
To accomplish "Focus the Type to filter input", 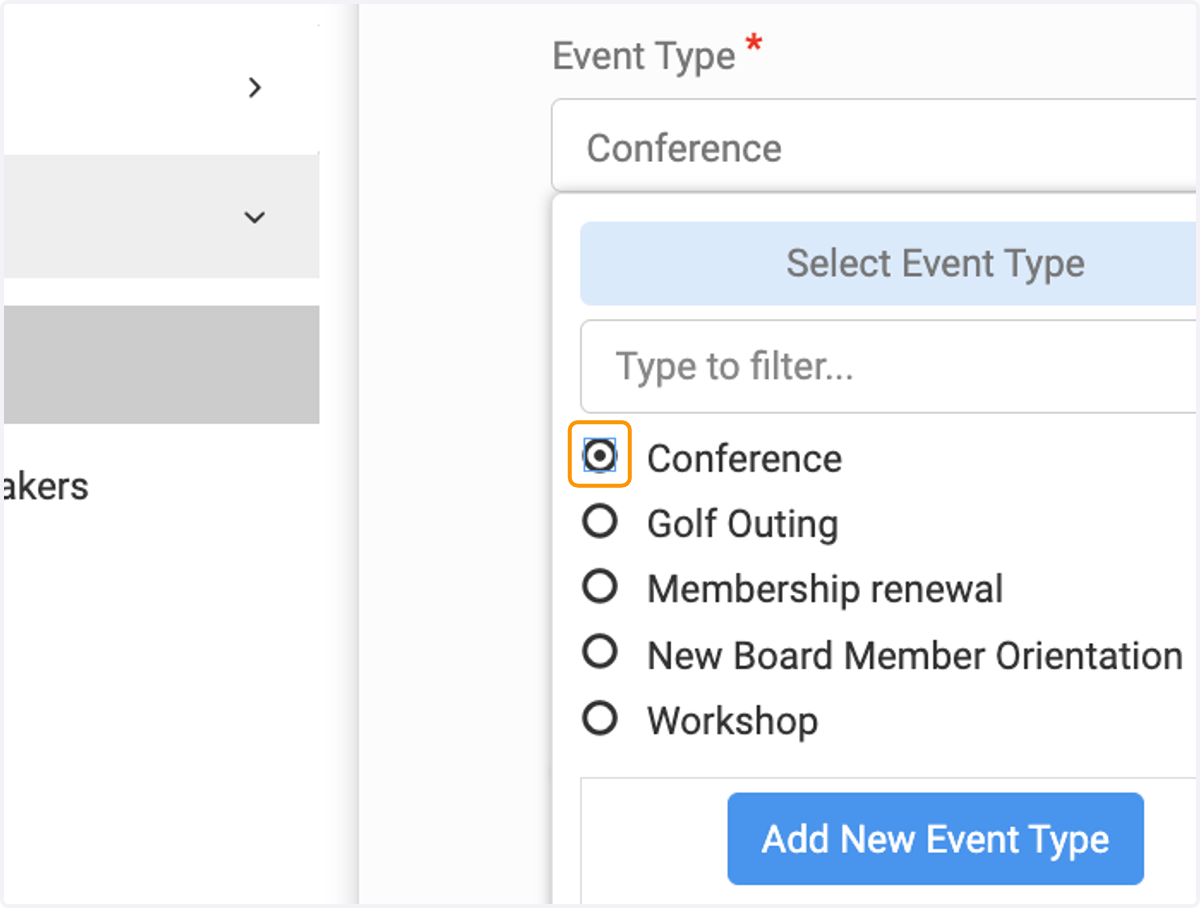I will tap(889, 366).
